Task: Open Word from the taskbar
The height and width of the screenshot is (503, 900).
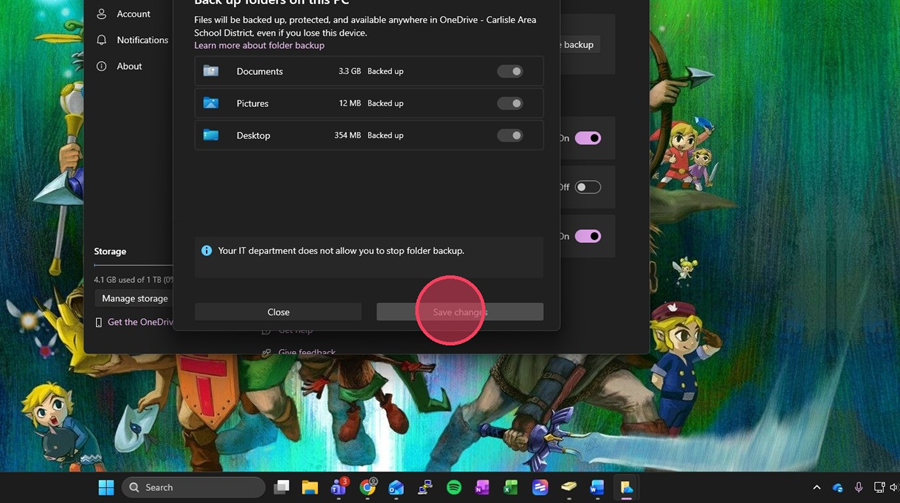Action: pos(597,487)
